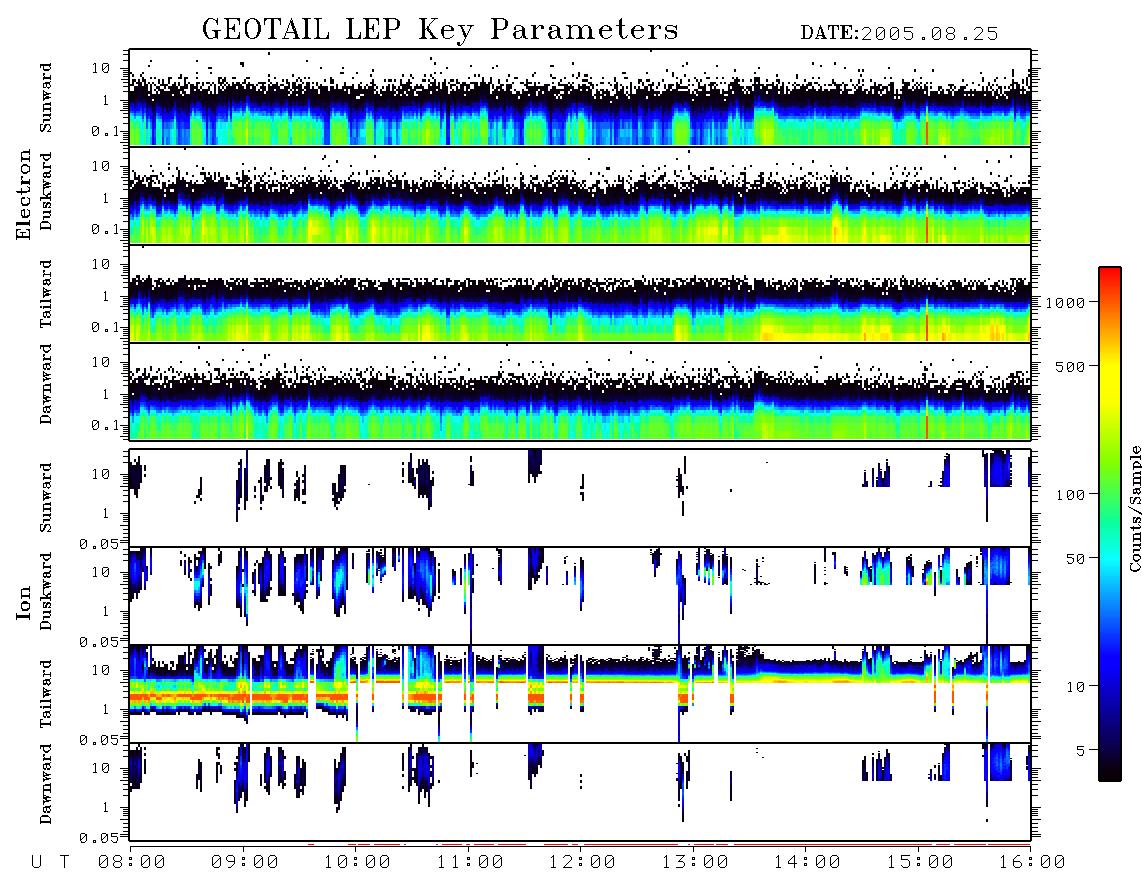Click the title "GEOTAIL LEP Key Parameters"
The image size is (1142, 880).
pos(440,30)
